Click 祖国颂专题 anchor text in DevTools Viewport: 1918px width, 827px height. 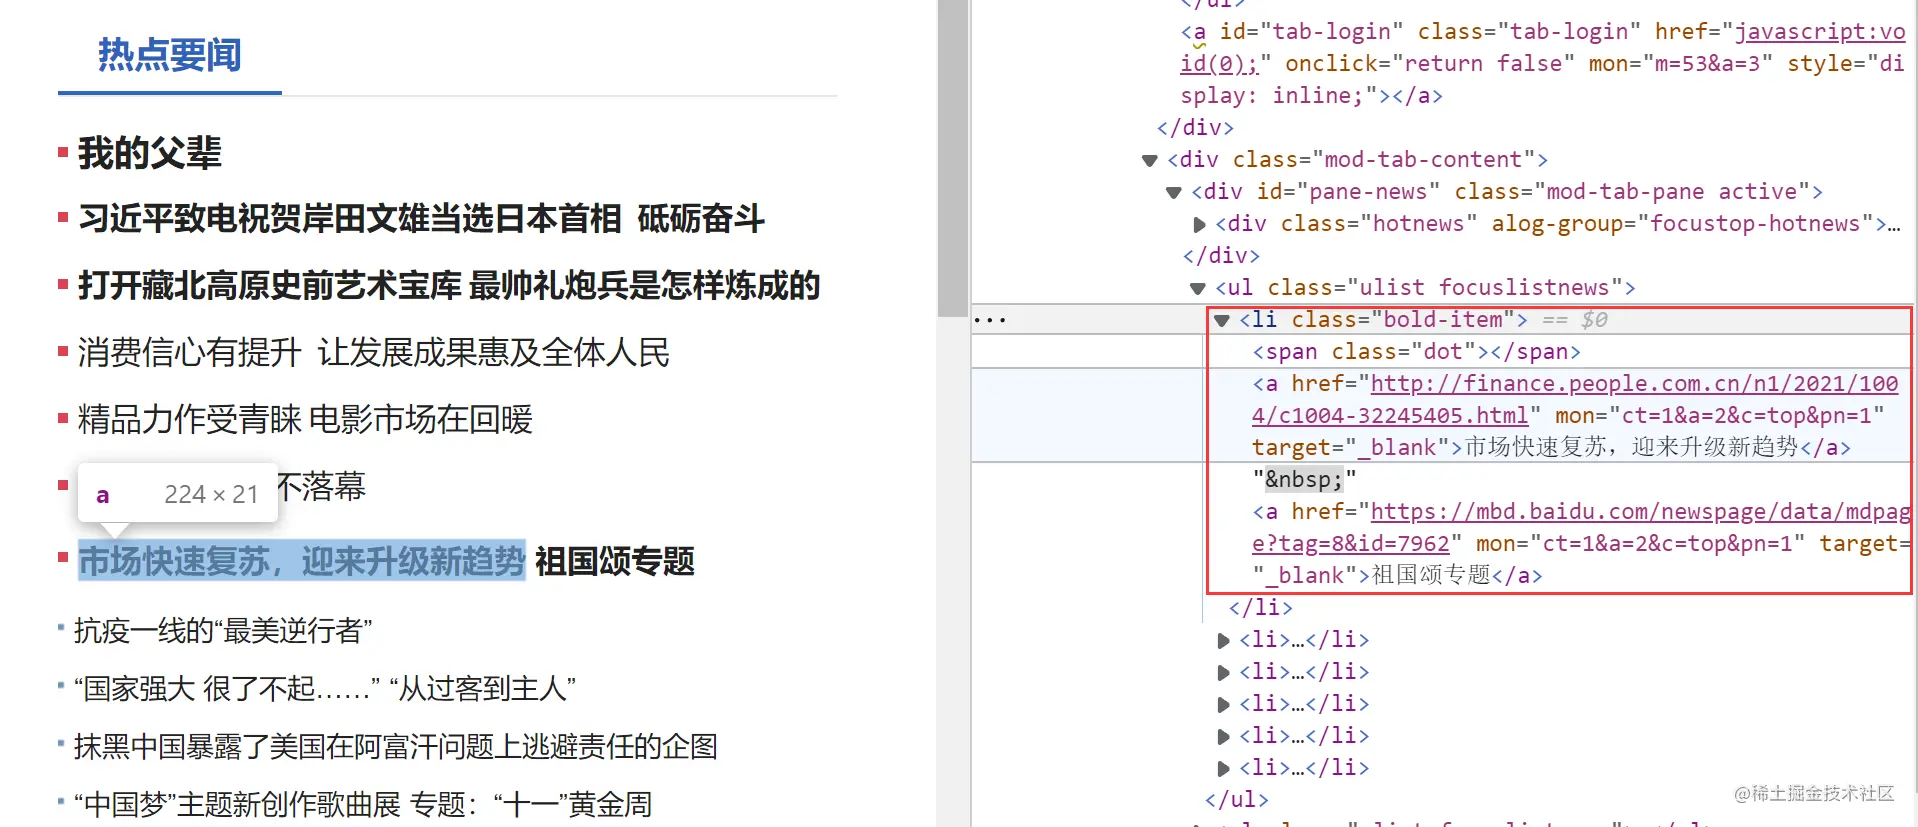pos(1431,575)
